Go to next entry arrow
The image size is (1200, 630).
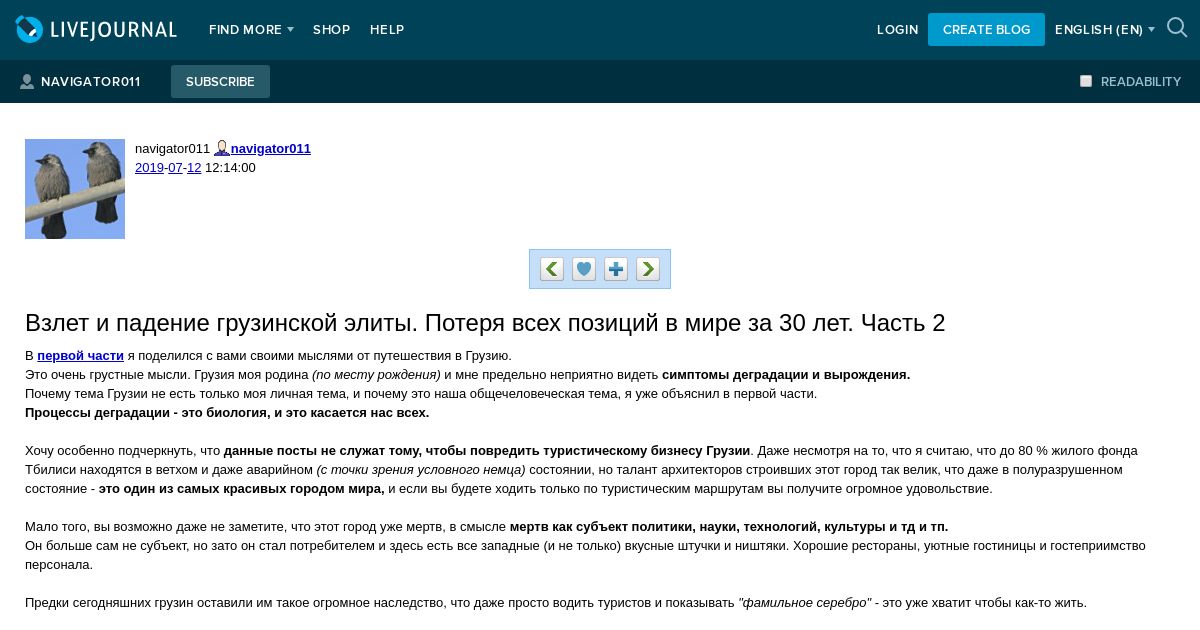coord(648,269)
